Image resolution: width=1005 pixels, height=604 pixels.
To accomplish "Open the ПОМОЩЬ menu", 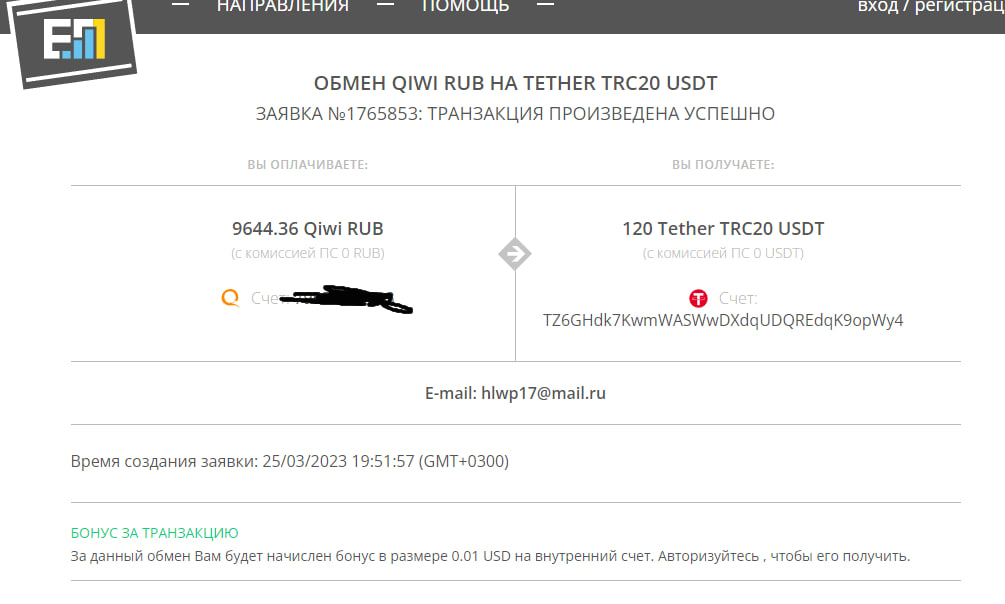I will [x=465, y=6].
